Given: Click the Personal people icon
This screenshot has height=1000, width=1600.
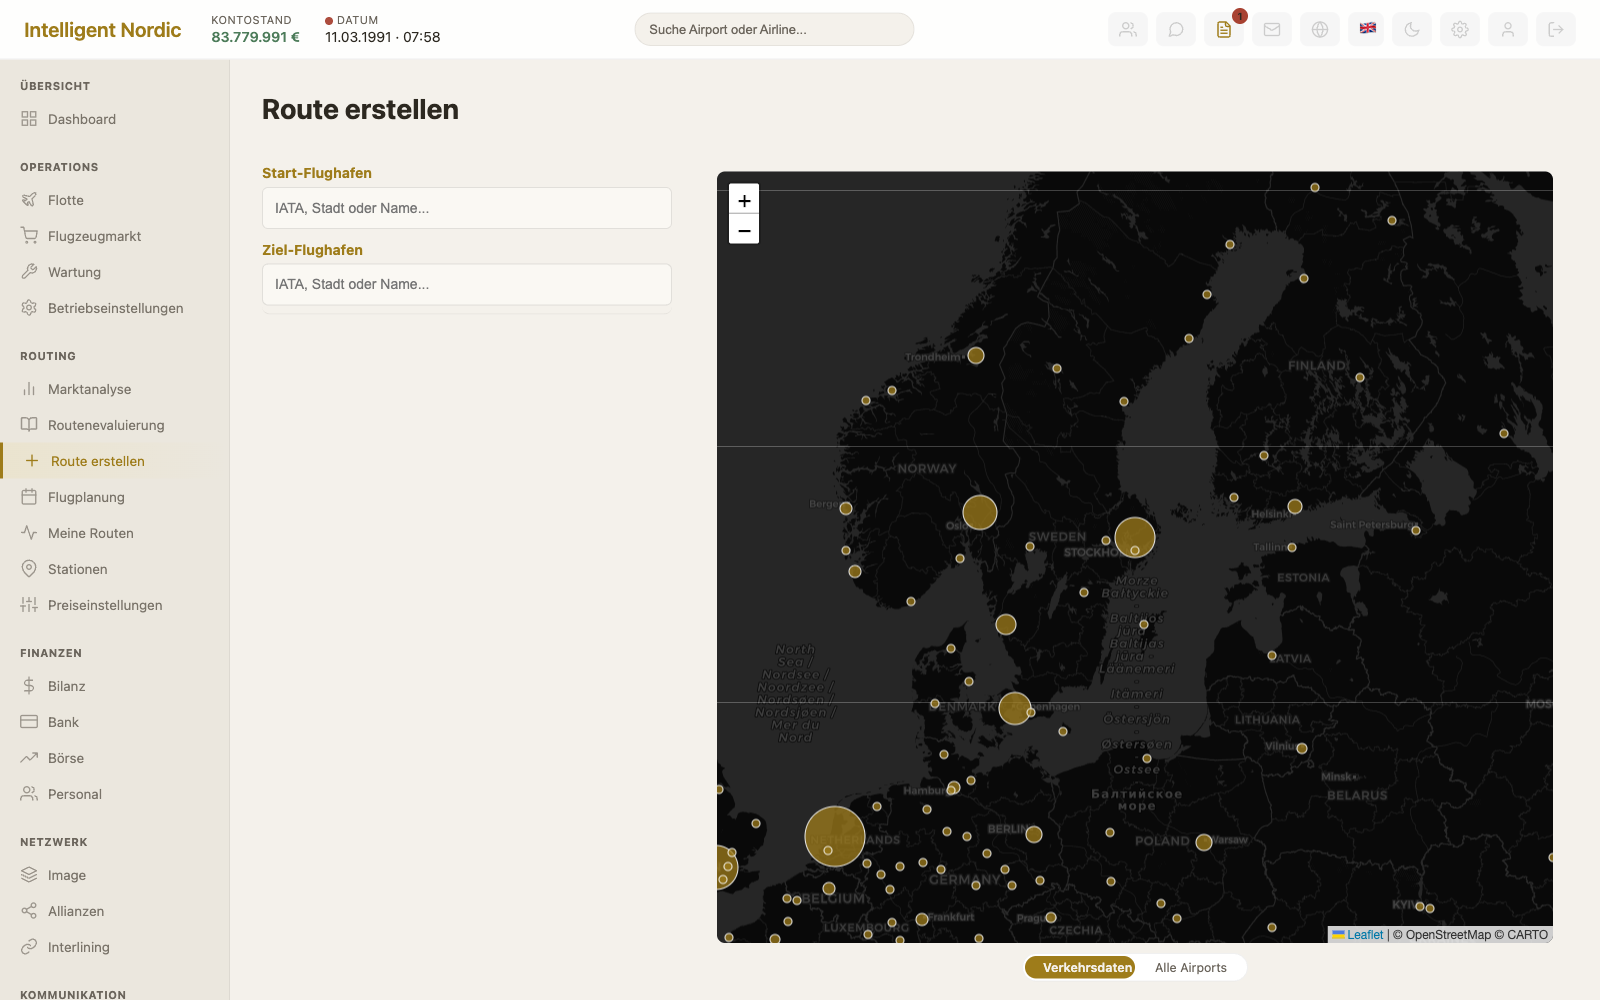Looking at the screenshot, I should 29,794.
